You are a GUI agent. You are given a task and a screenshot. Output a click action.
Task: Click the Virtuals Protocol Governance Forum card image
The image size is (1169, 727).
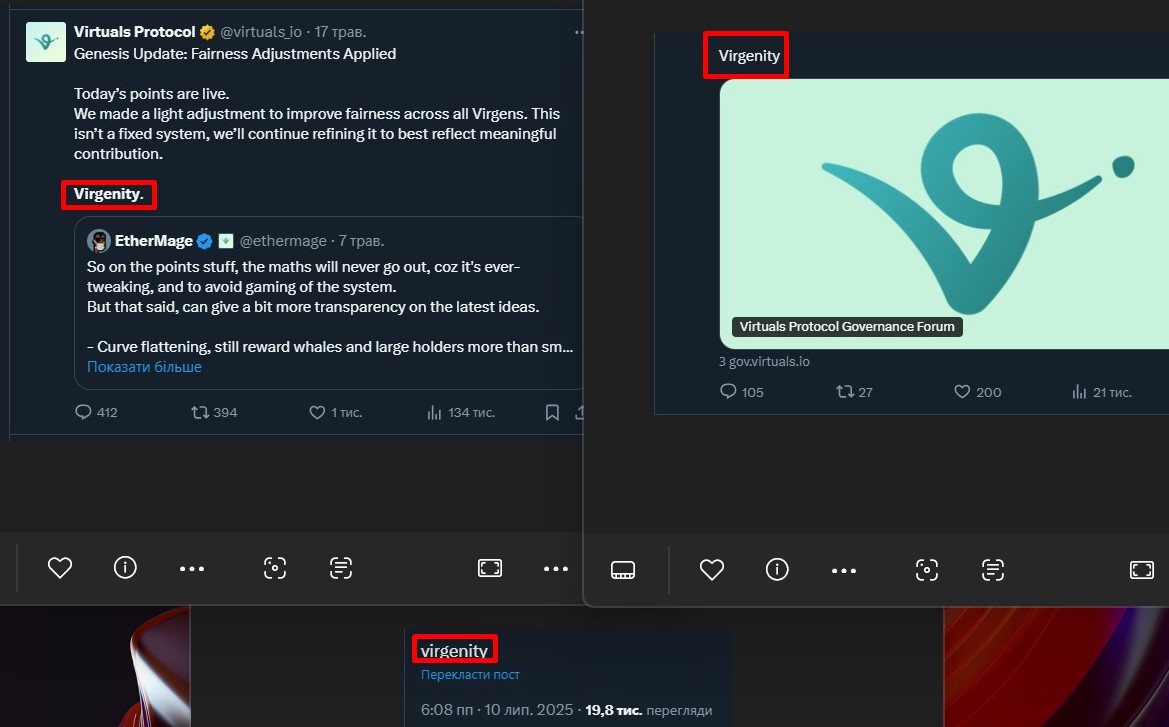point(944,214)
